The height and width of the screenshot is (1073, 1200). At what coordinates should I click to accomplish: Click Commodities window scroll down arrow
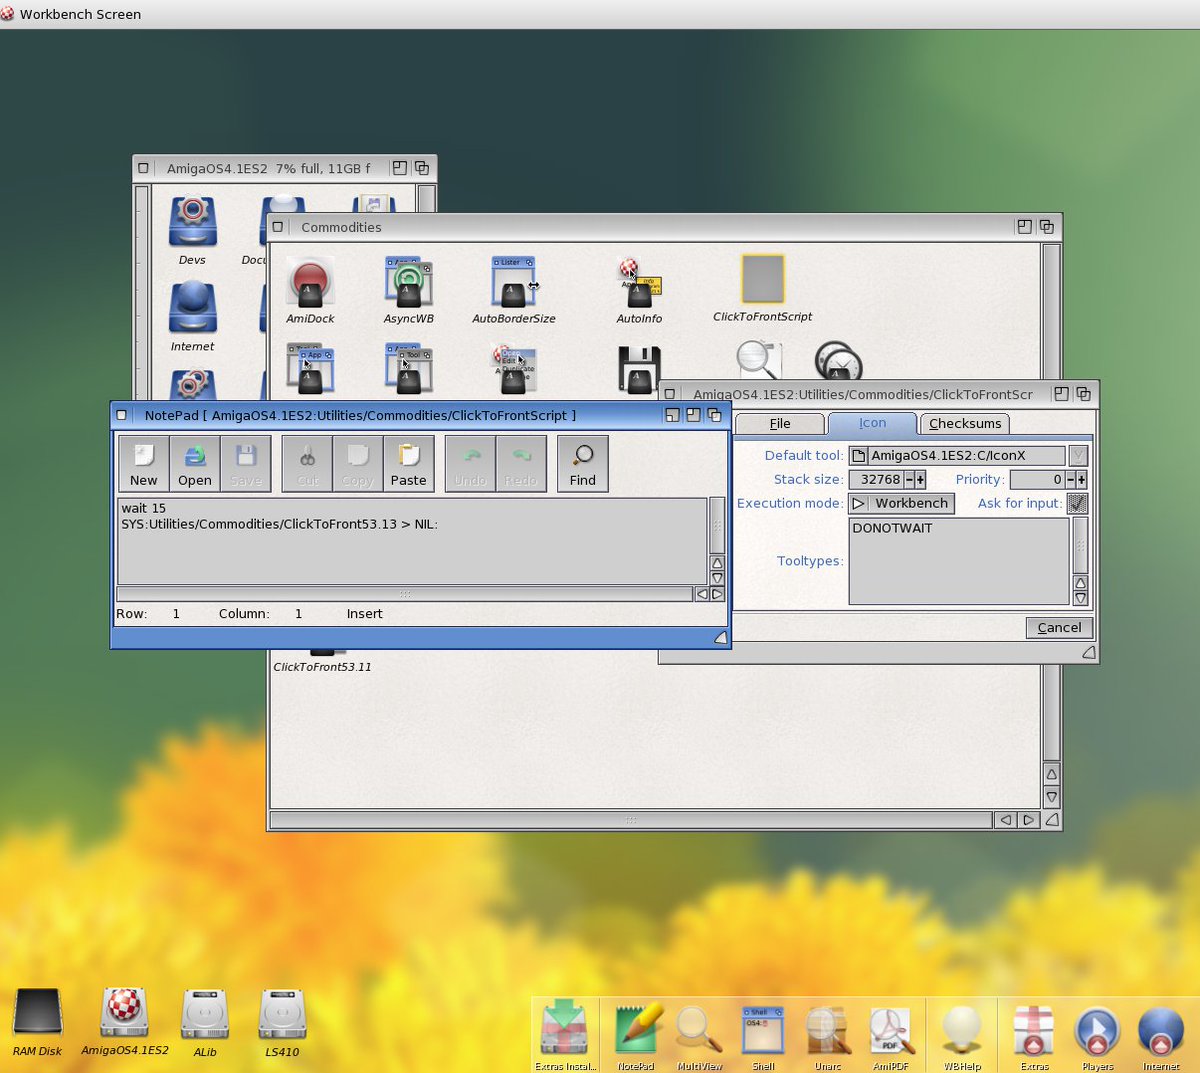pyautogui.click(x=1051, y=797)
